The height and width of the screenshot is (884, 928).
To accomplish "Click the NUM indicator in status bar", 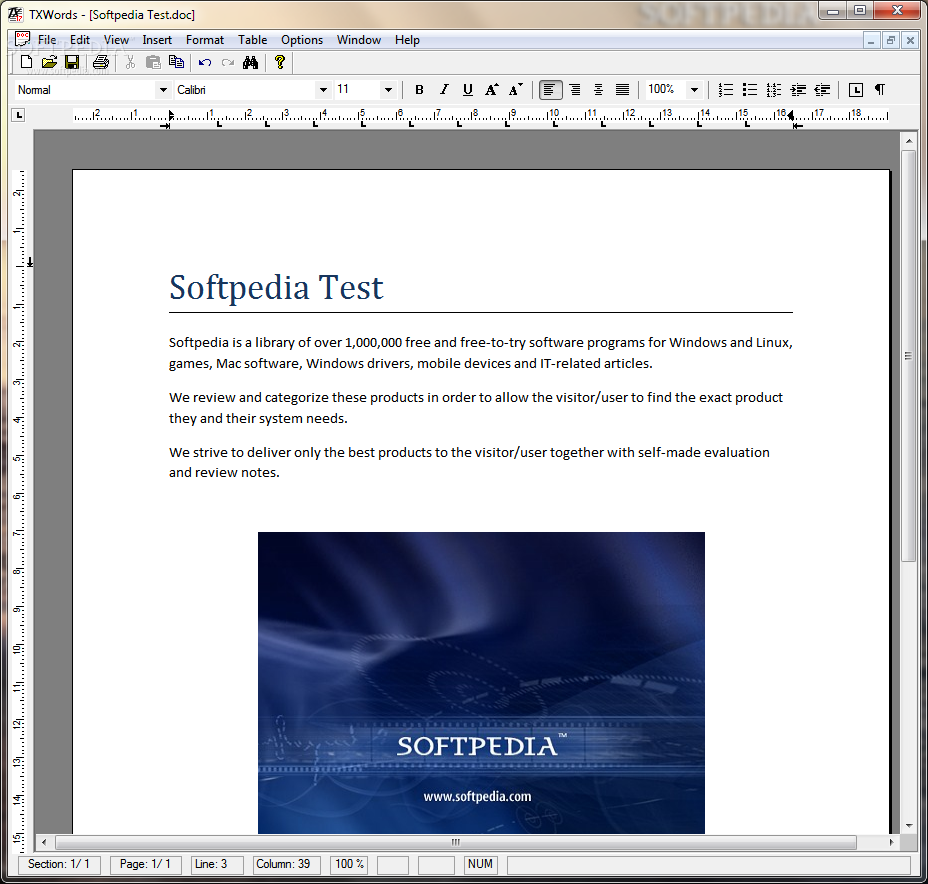I will (480, 864).
